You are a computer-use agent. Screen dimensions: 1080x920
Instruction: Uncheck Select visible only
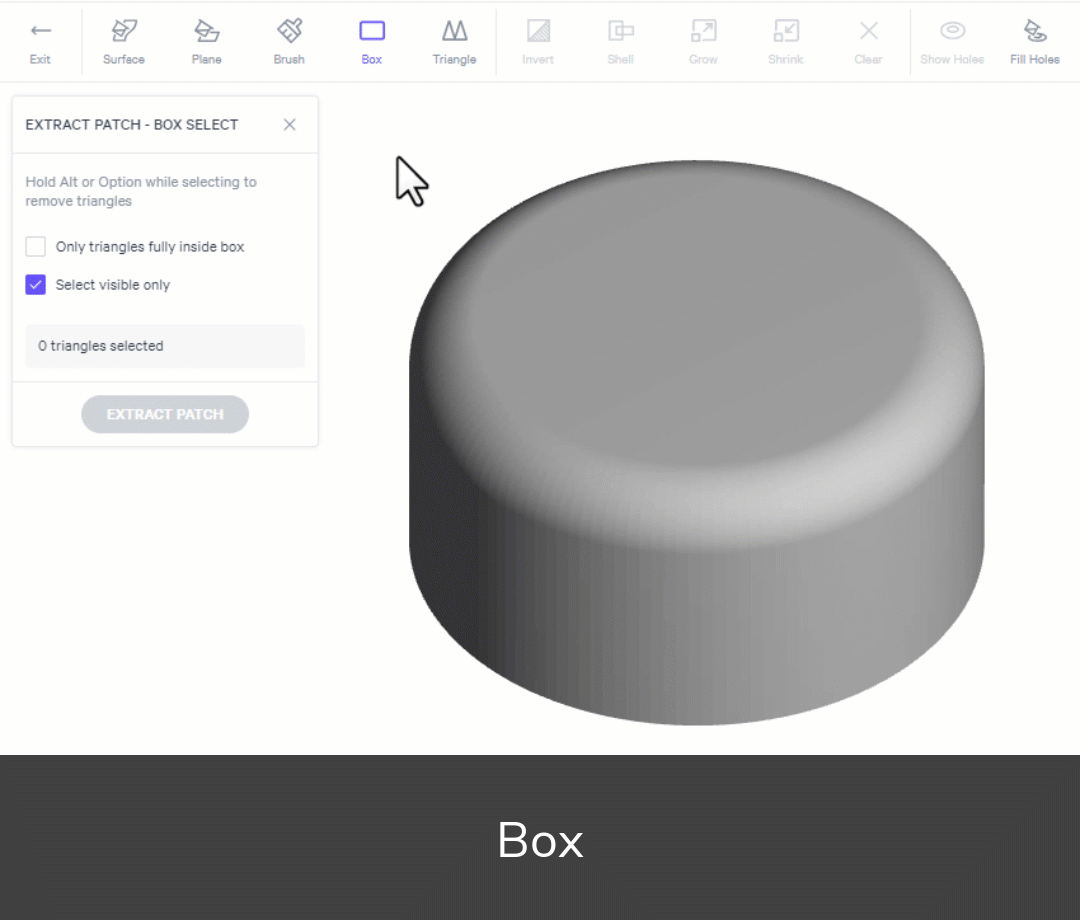pyautogui.click(x=36, y=284)
